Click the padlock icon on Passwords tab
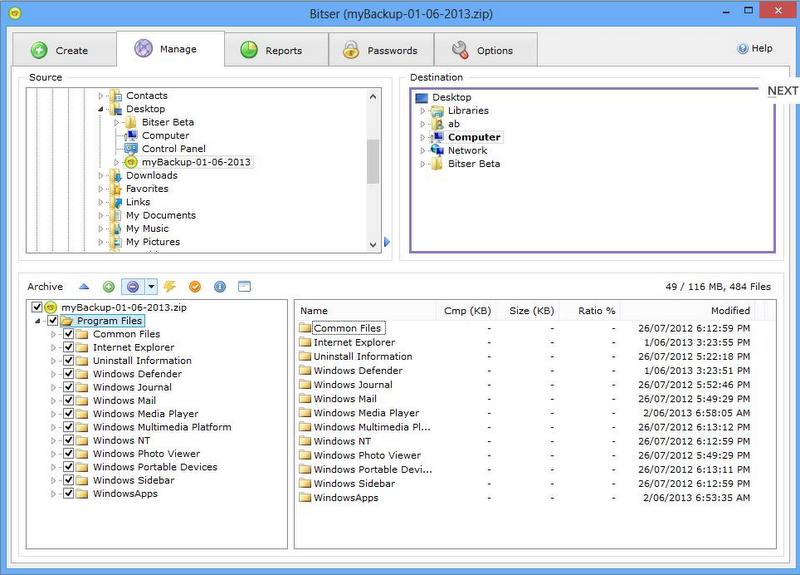Image resolution: width=800 pixels, height=575 pixels. pyautogui.click(x=351, y=50)
